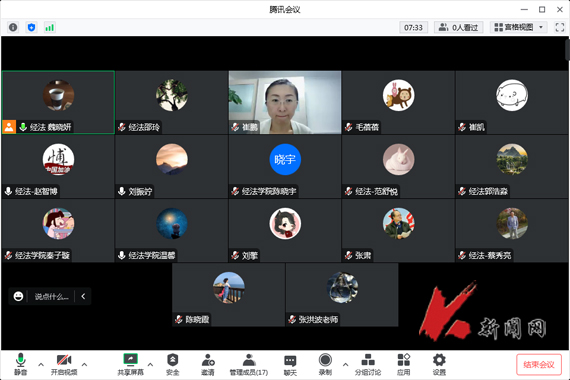Click muted mic icon beside 经法-蔡秀亮

pyautogui.click(x=462, y=255)
